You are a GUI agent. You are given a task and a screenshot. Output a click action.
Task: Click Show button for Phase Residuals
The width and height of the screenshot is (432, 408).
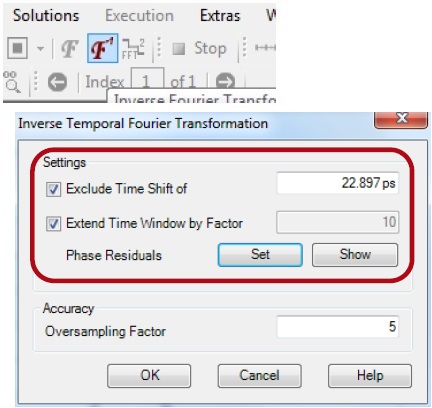pyautogui.click(x=355, y=255)
